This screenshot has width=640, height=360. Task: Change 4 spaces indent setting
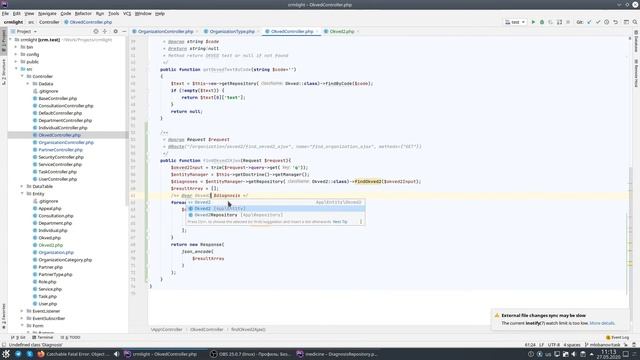(572, 345)
